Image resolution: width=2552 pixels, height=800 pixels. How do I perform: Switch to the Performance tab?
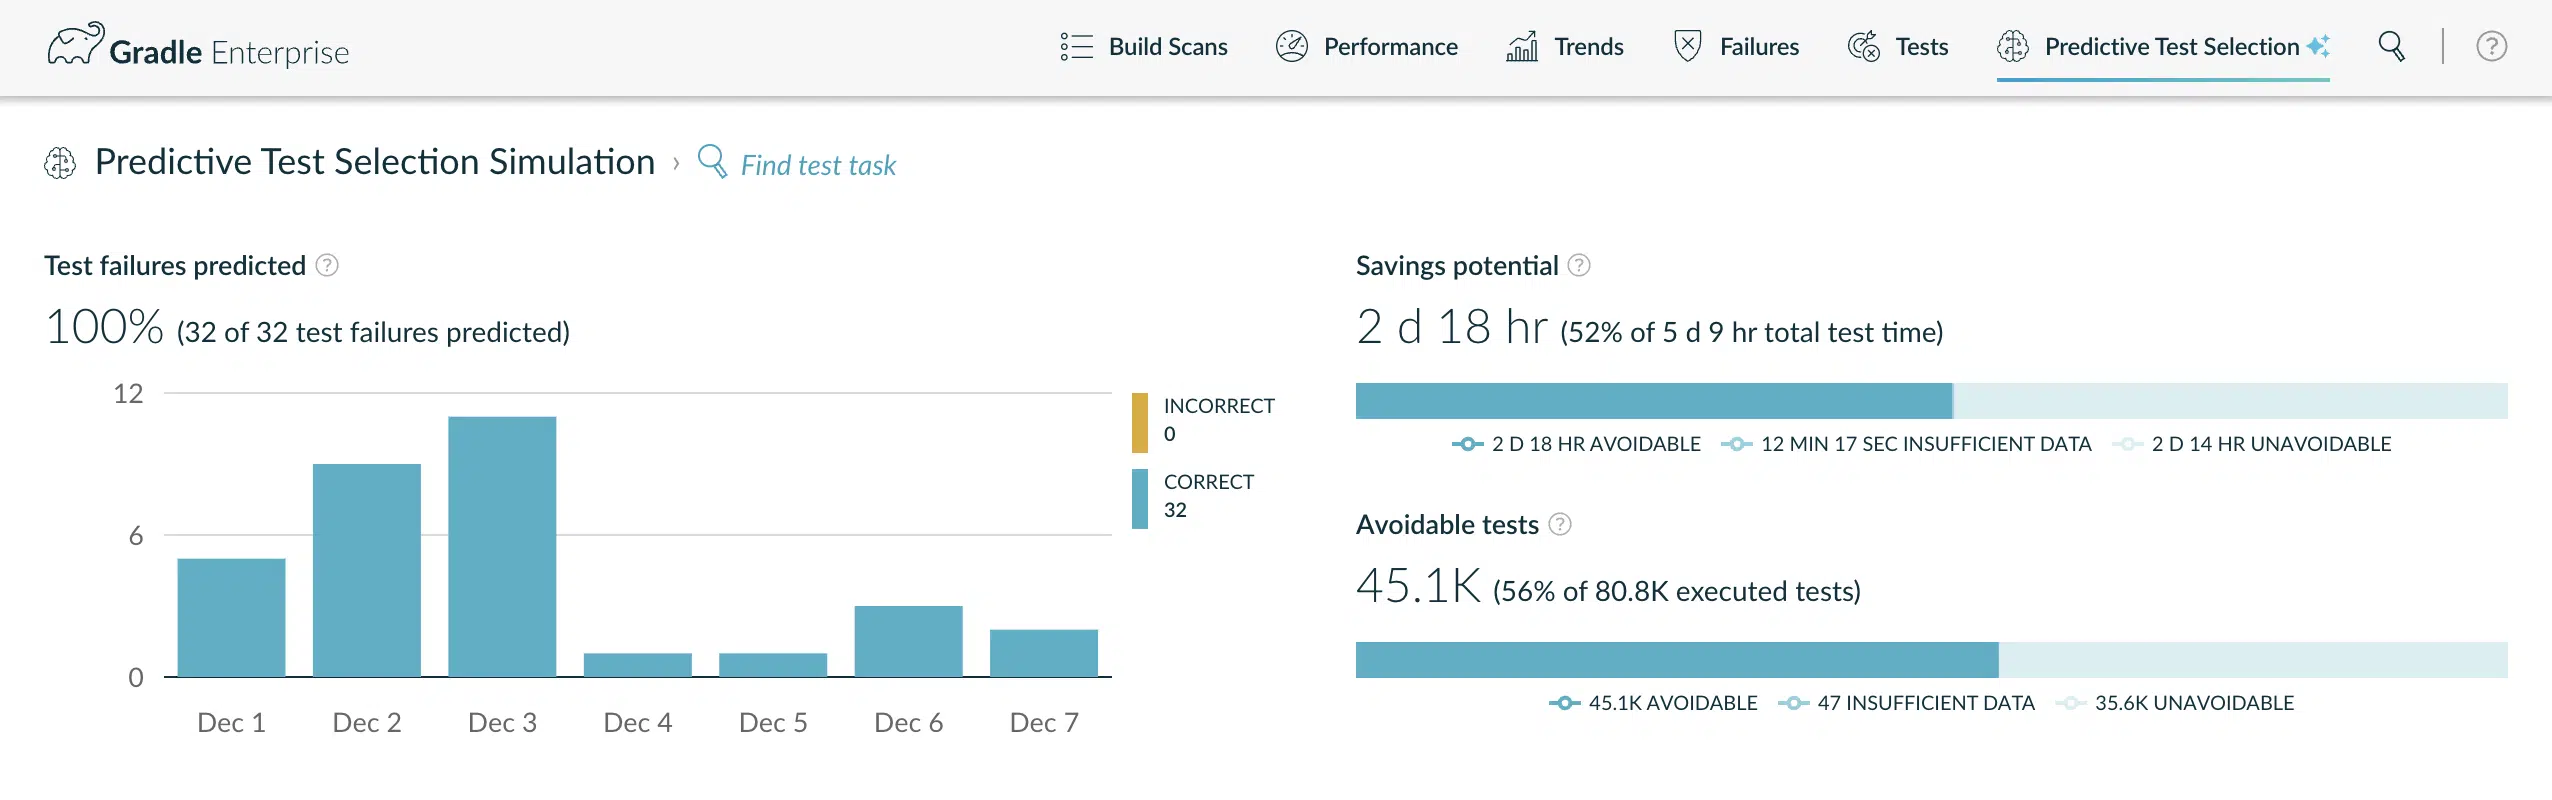pyautogui.click(x=1367, y=47)
